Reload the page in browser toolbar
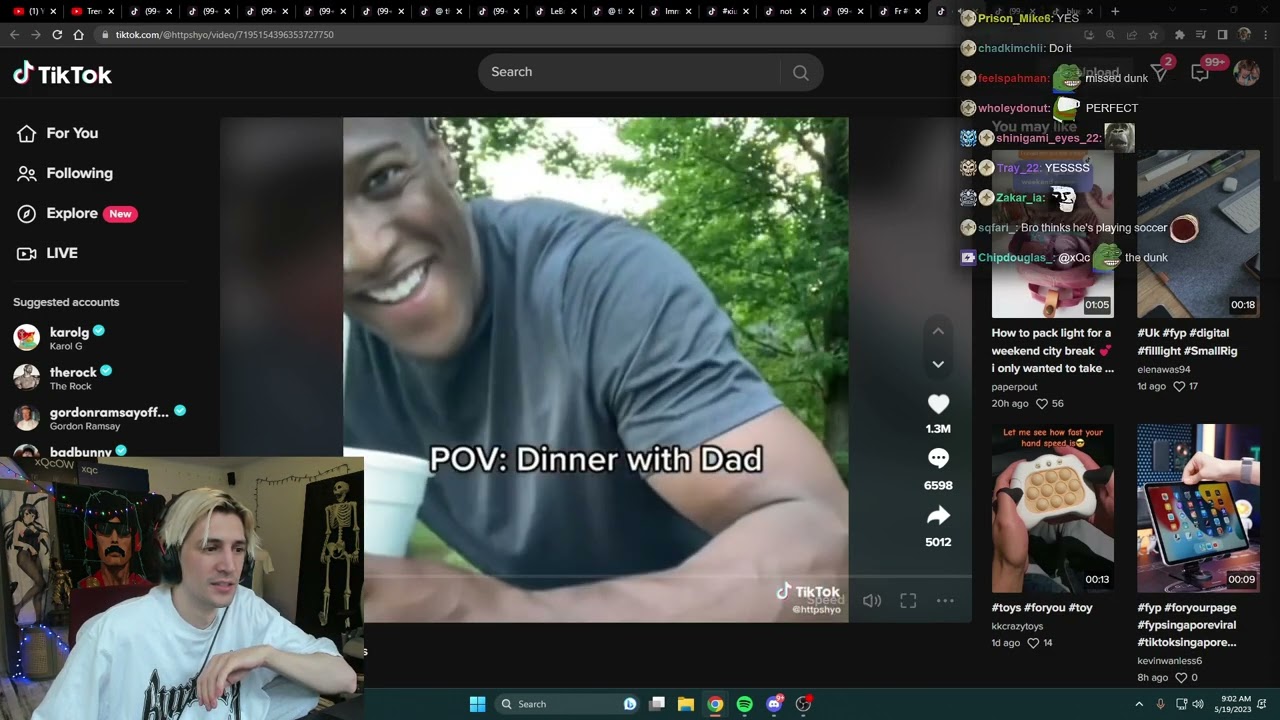 (x=57, y=34)
